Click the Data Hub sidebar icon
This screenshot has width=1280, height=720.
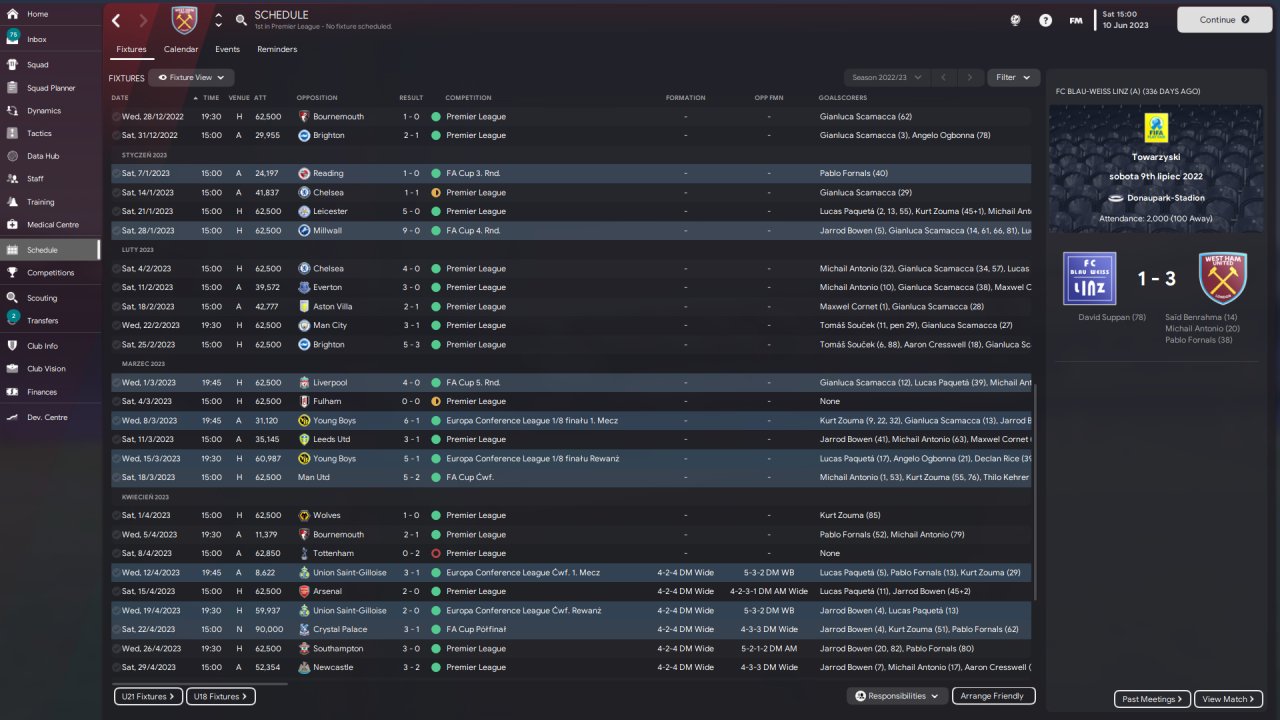(x=12, y=156)
